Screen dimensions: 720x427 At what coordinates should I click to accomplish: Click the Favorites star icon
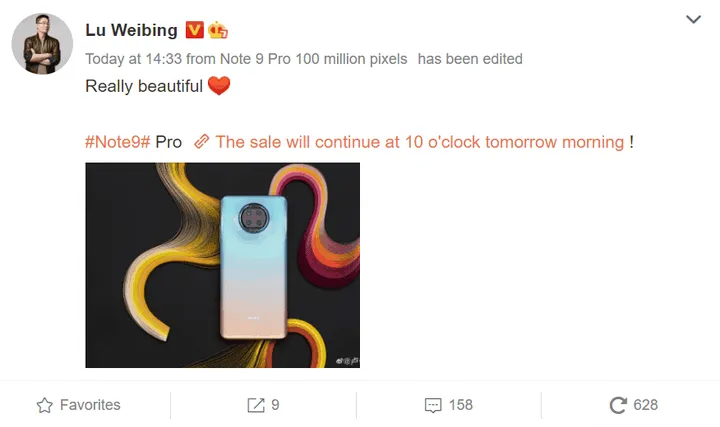(44, 405)
